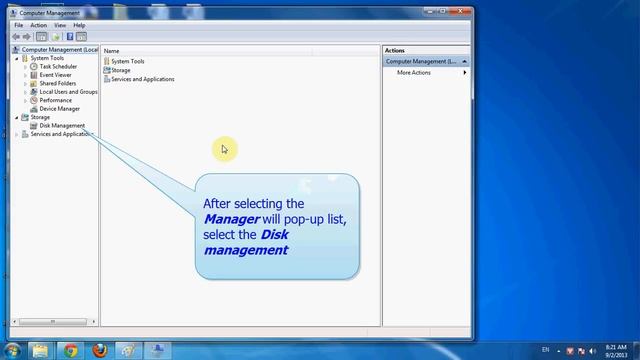
Task: Collapse the Computer Management section in Actions pane
Action: click(464, 61)
